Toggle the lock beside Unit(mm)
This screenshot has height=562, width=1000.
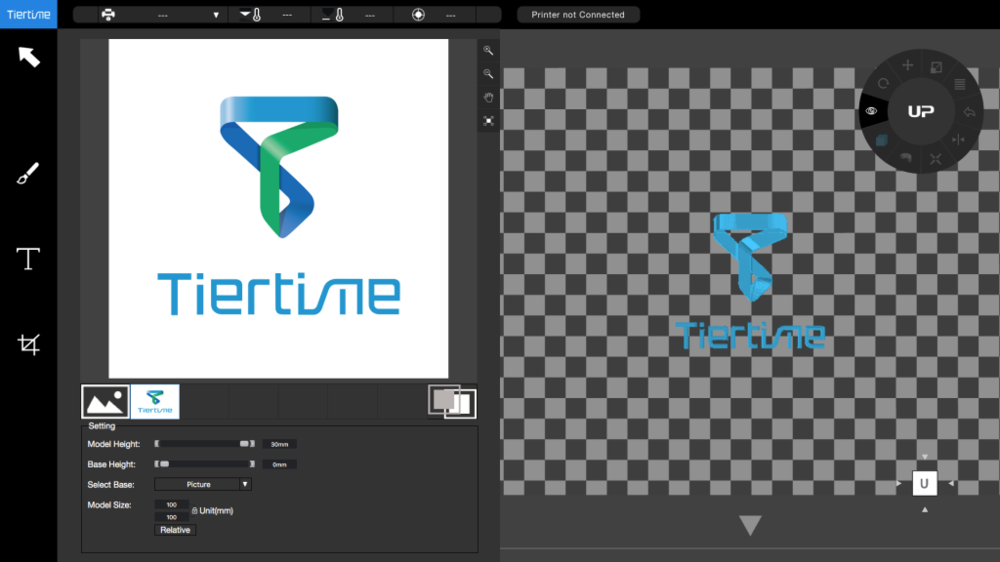[194, 511]
